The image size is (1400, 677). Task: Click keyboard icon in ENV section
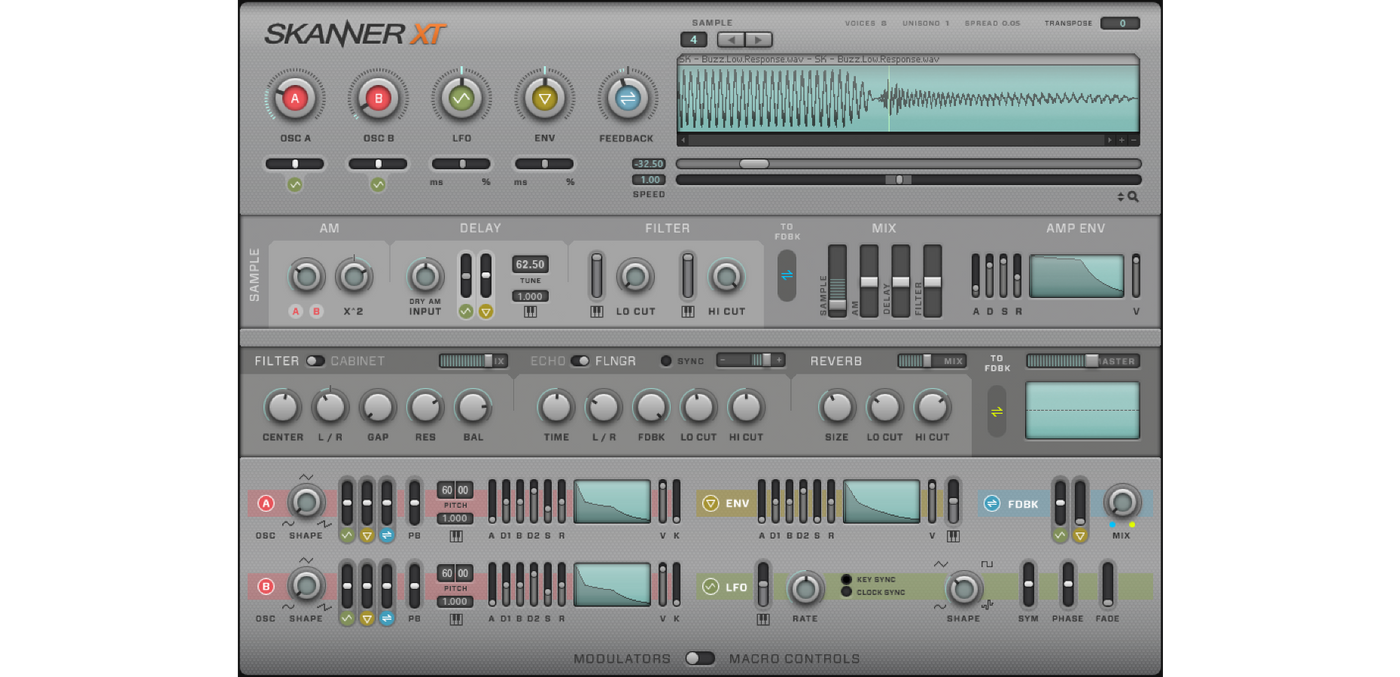tap(953, 536)
